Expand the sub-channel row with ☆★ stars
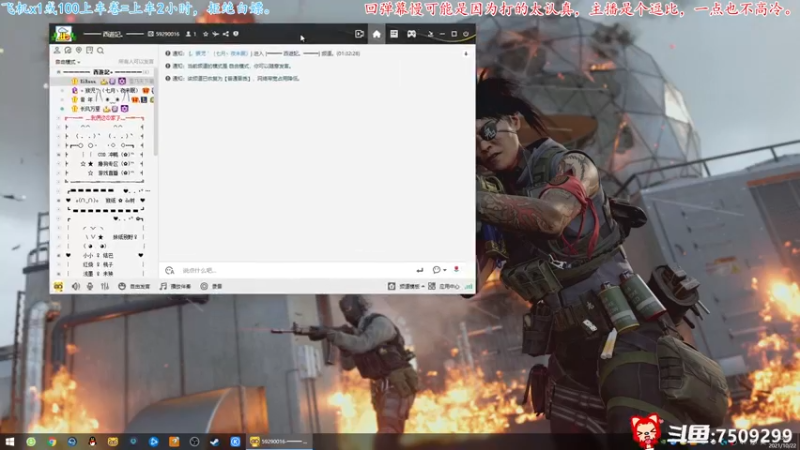The image size is (800, 450). coord(59,164)
